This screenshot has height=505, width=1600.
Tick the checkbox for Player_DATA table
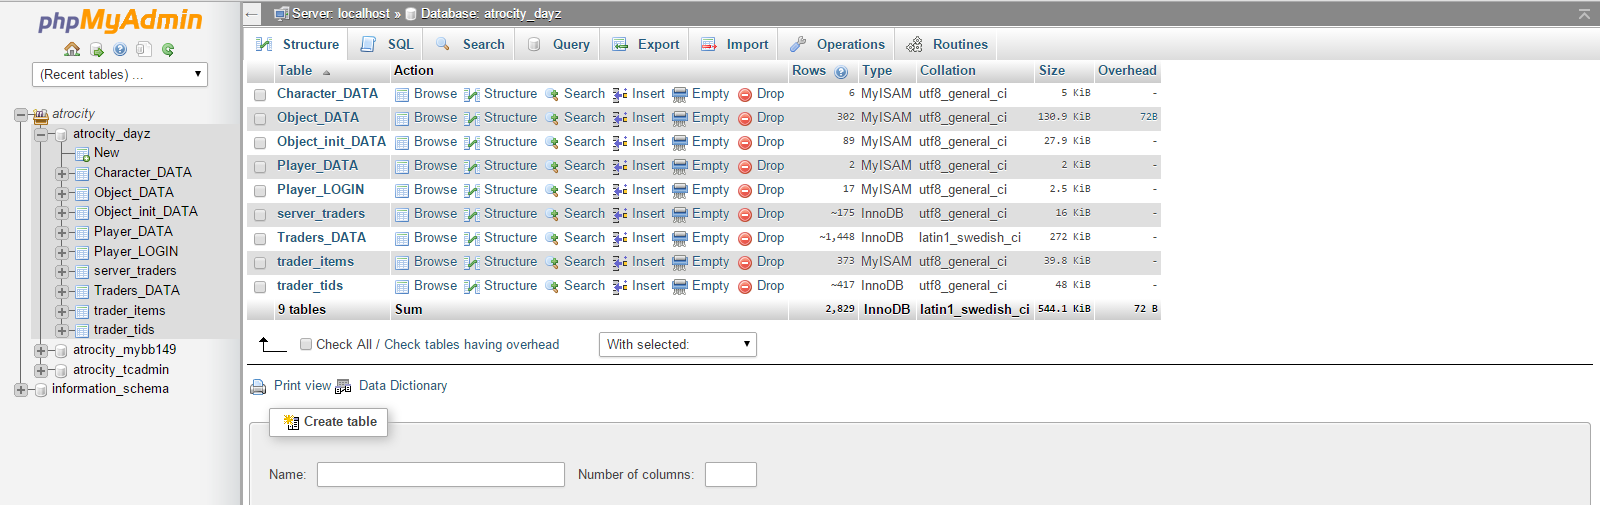(x=260, y=167)
